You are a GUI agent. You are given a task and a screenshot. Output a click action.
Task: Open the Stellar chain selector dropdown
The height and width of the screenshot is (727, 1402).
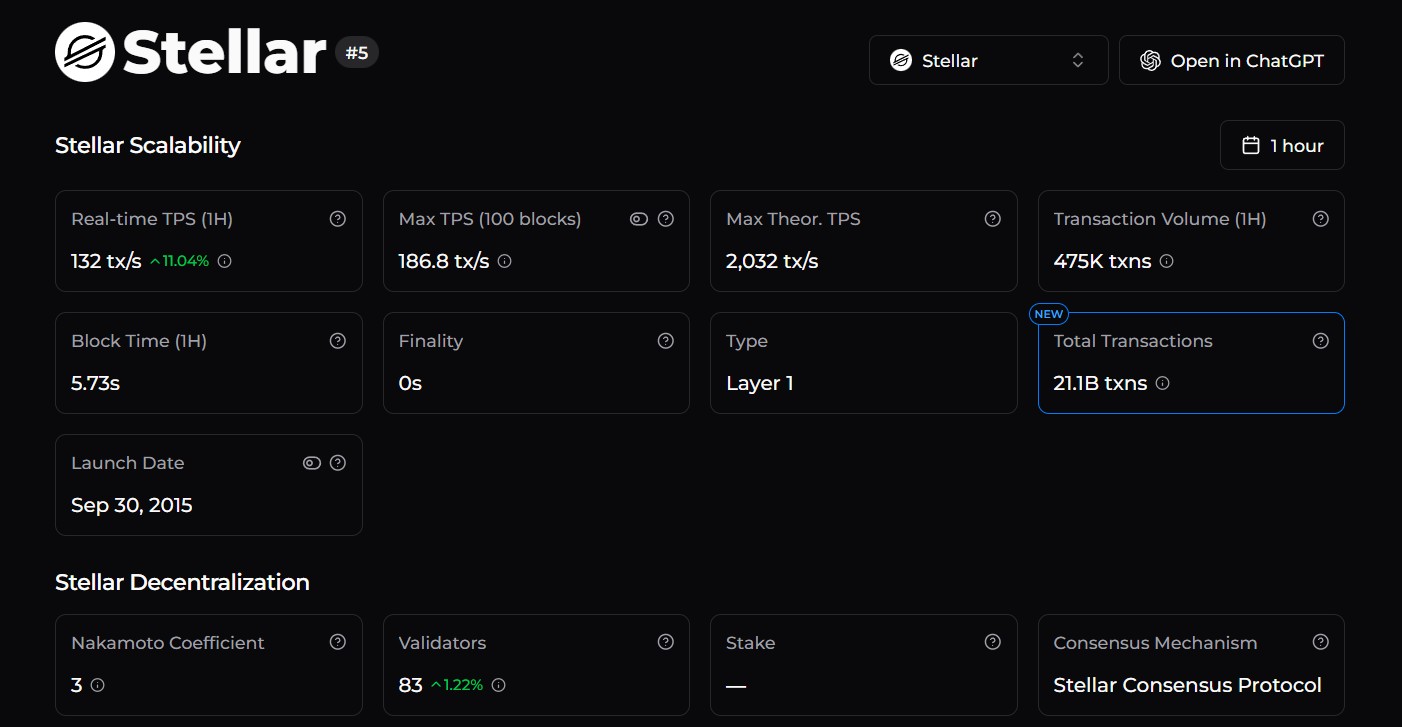tap(989, 60)
